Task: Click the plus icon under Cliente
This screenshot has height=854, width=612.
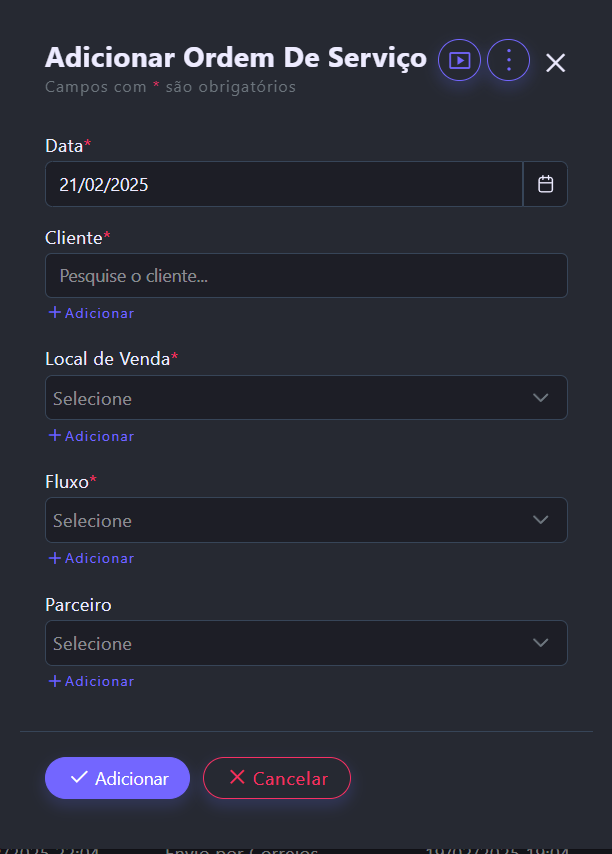Action: (55, 313)
